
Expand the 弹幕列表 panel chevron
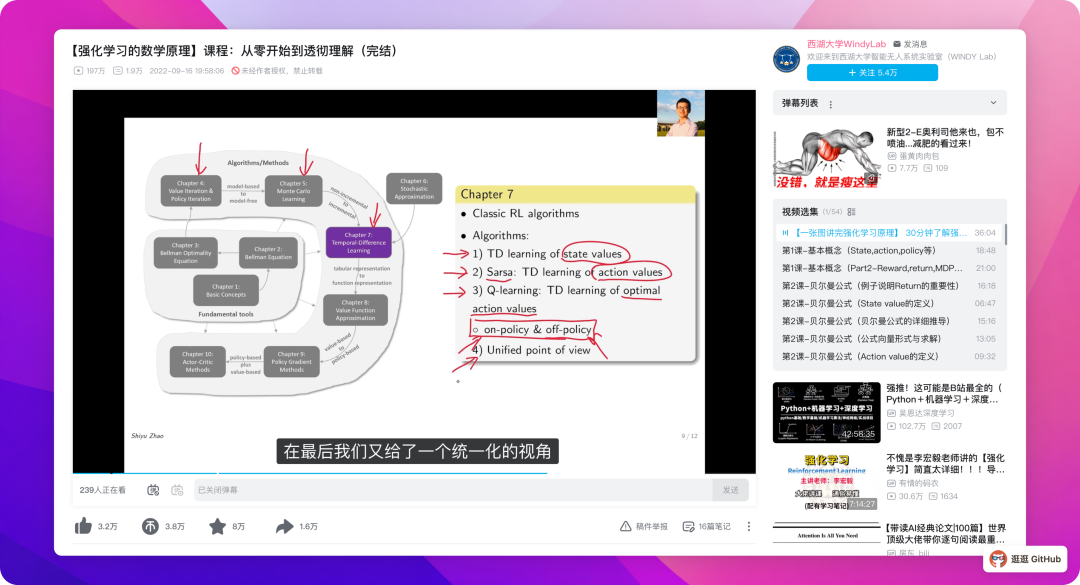pos(993,103)
